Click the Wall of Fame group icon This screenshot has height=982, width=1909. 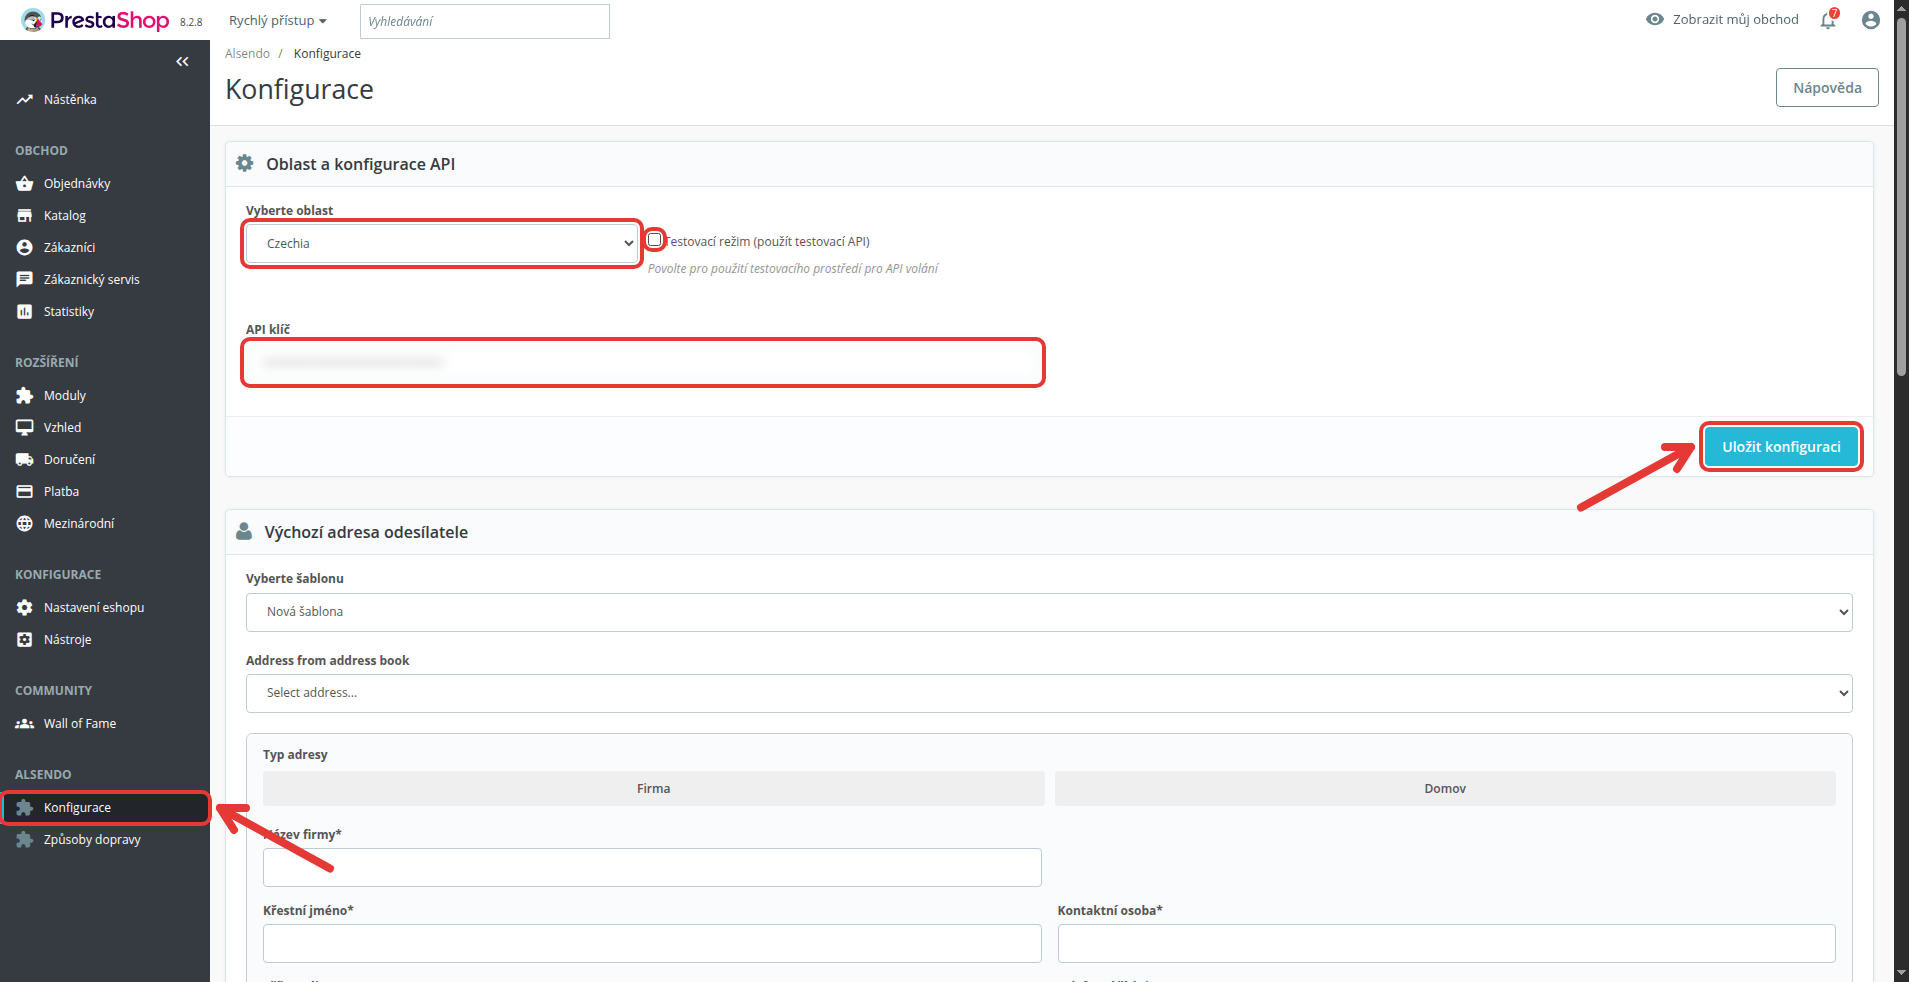click(25, 724)
